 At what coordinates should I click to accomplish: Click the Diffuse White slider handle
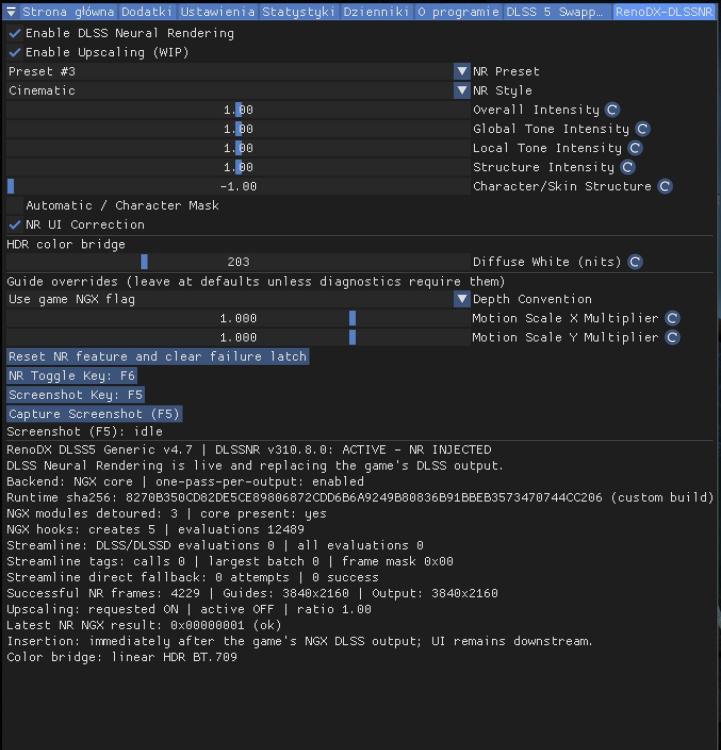[144, 262]
